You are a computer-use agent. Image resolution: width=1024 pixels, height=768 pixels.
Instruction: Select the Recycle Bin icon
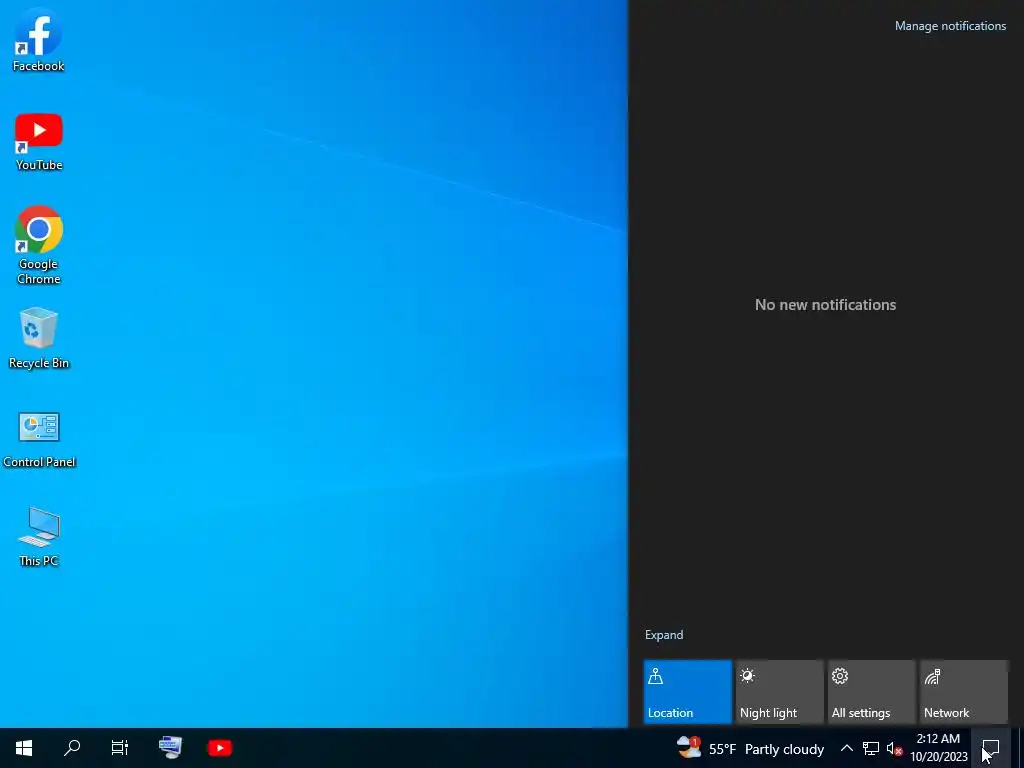coord(39,338)
